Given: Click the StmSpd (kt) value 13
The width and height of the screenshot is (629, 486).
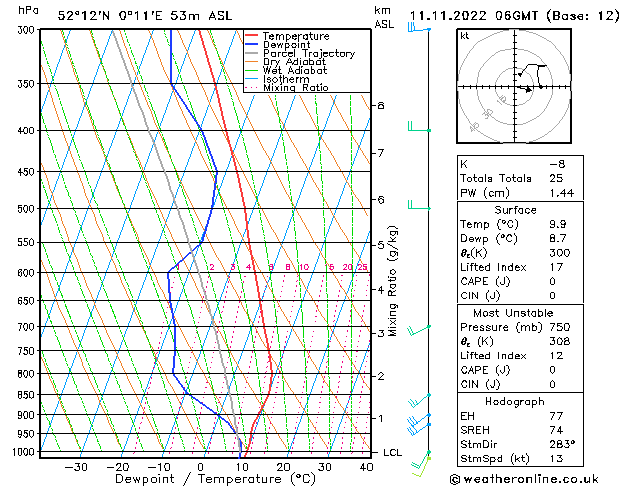Looking at the screenshot, I should pyautogui.click(x=556, y=458).
